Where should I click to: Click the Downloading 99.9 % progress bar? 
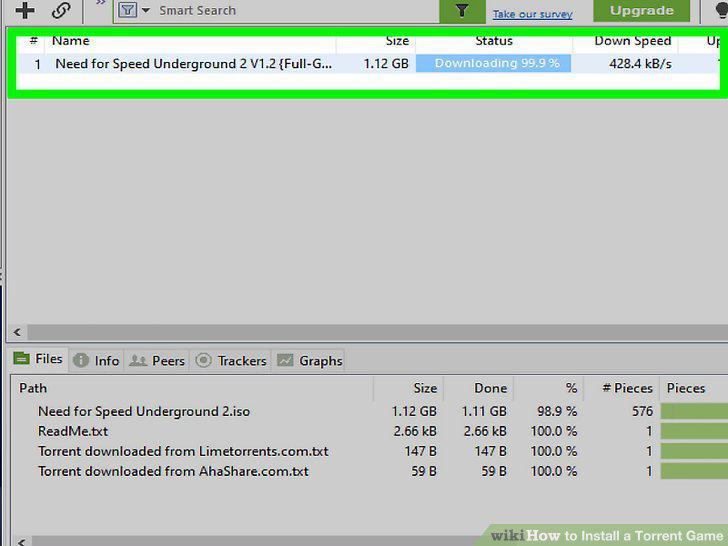493,63
